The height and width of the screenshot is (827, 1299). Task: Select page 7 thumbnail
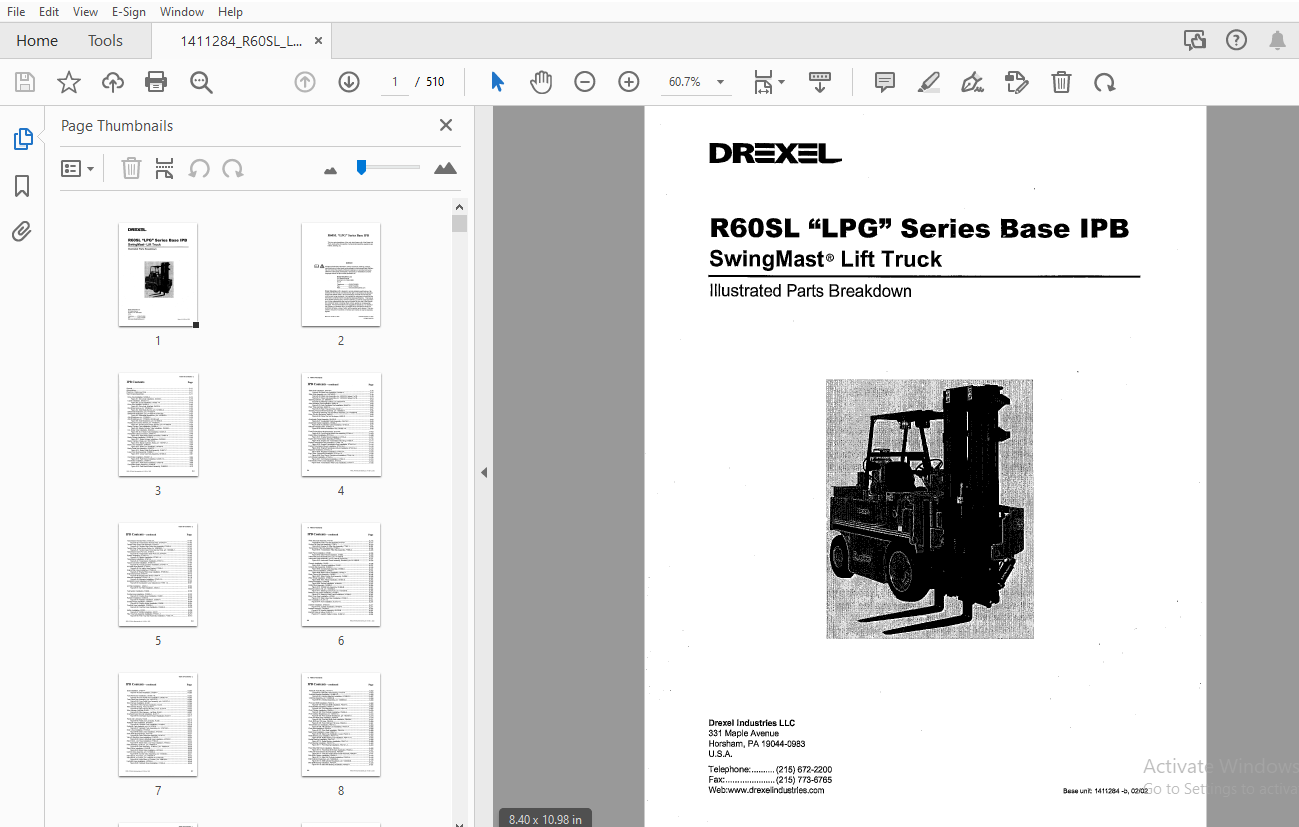158,725
